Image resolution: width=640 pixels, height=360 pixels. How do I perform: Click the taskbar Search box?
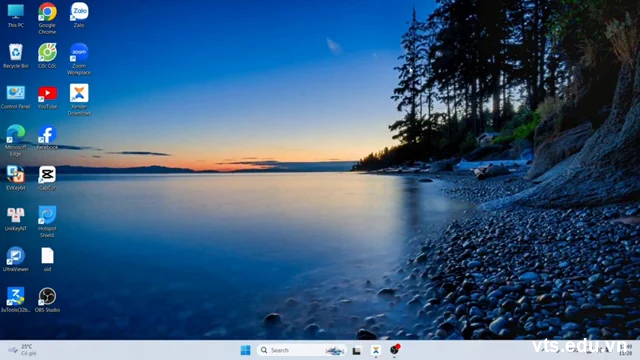[302, 350]
